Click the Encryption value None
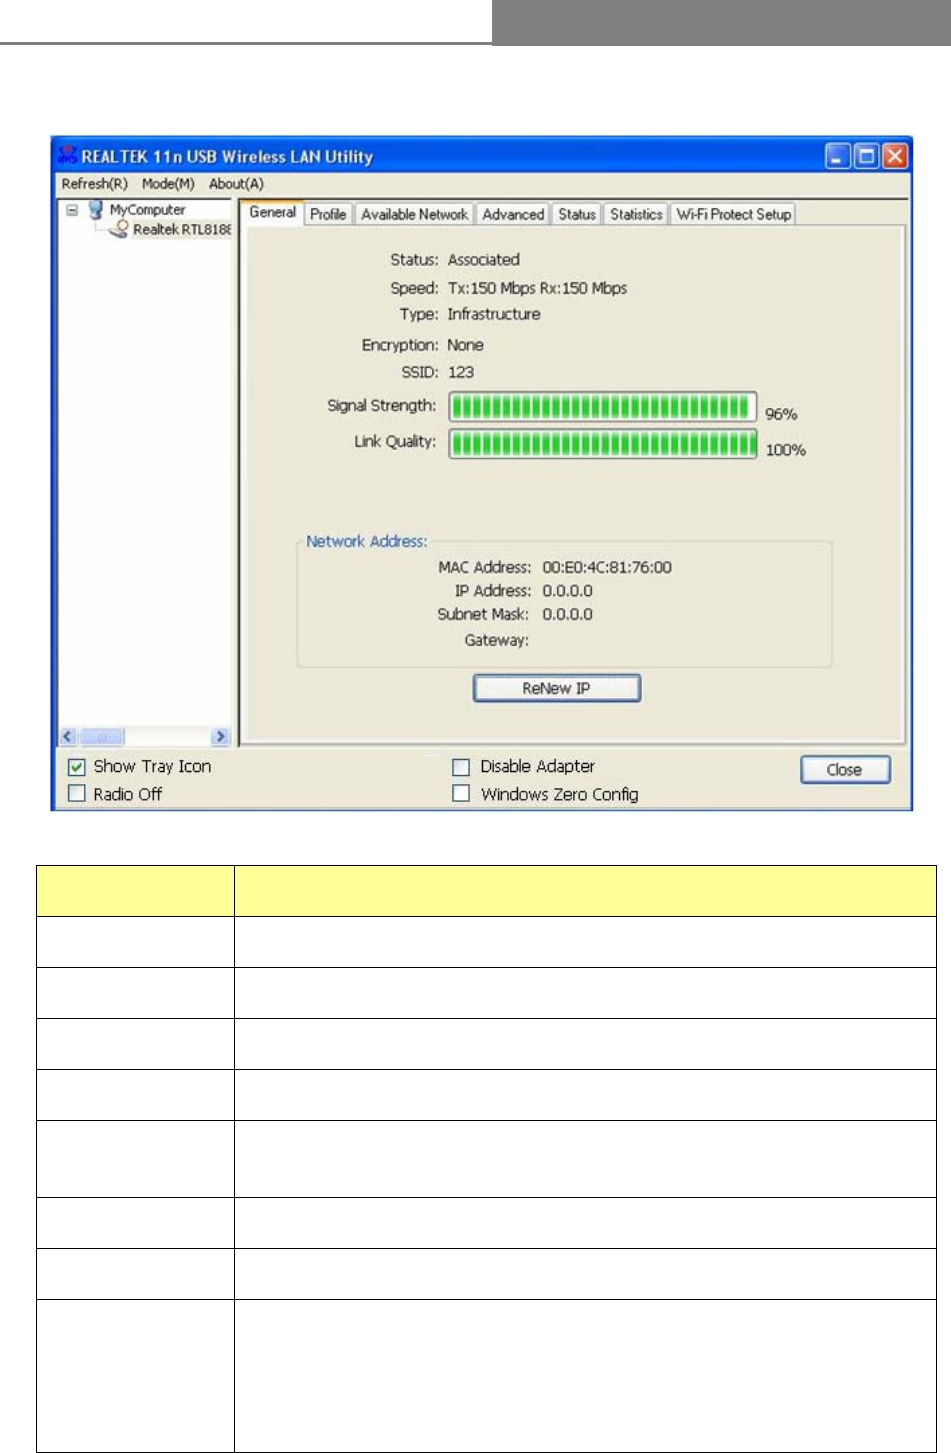951x1453 pixels. click(465, 345)
